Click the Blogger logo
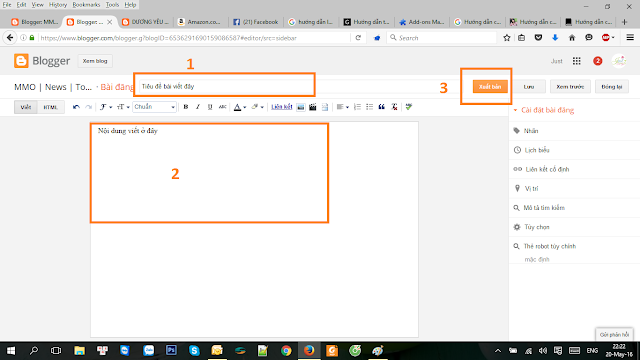Image resolution: width=640 pixels, height=360 pixels. pyautogui.click(x=42, y=61)
